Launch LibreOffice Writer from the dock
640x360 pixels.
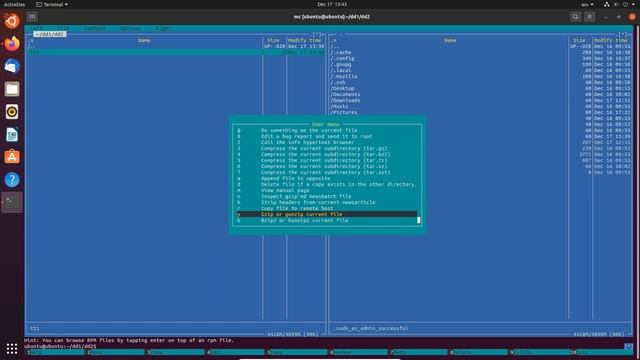[x=12, y=134]
